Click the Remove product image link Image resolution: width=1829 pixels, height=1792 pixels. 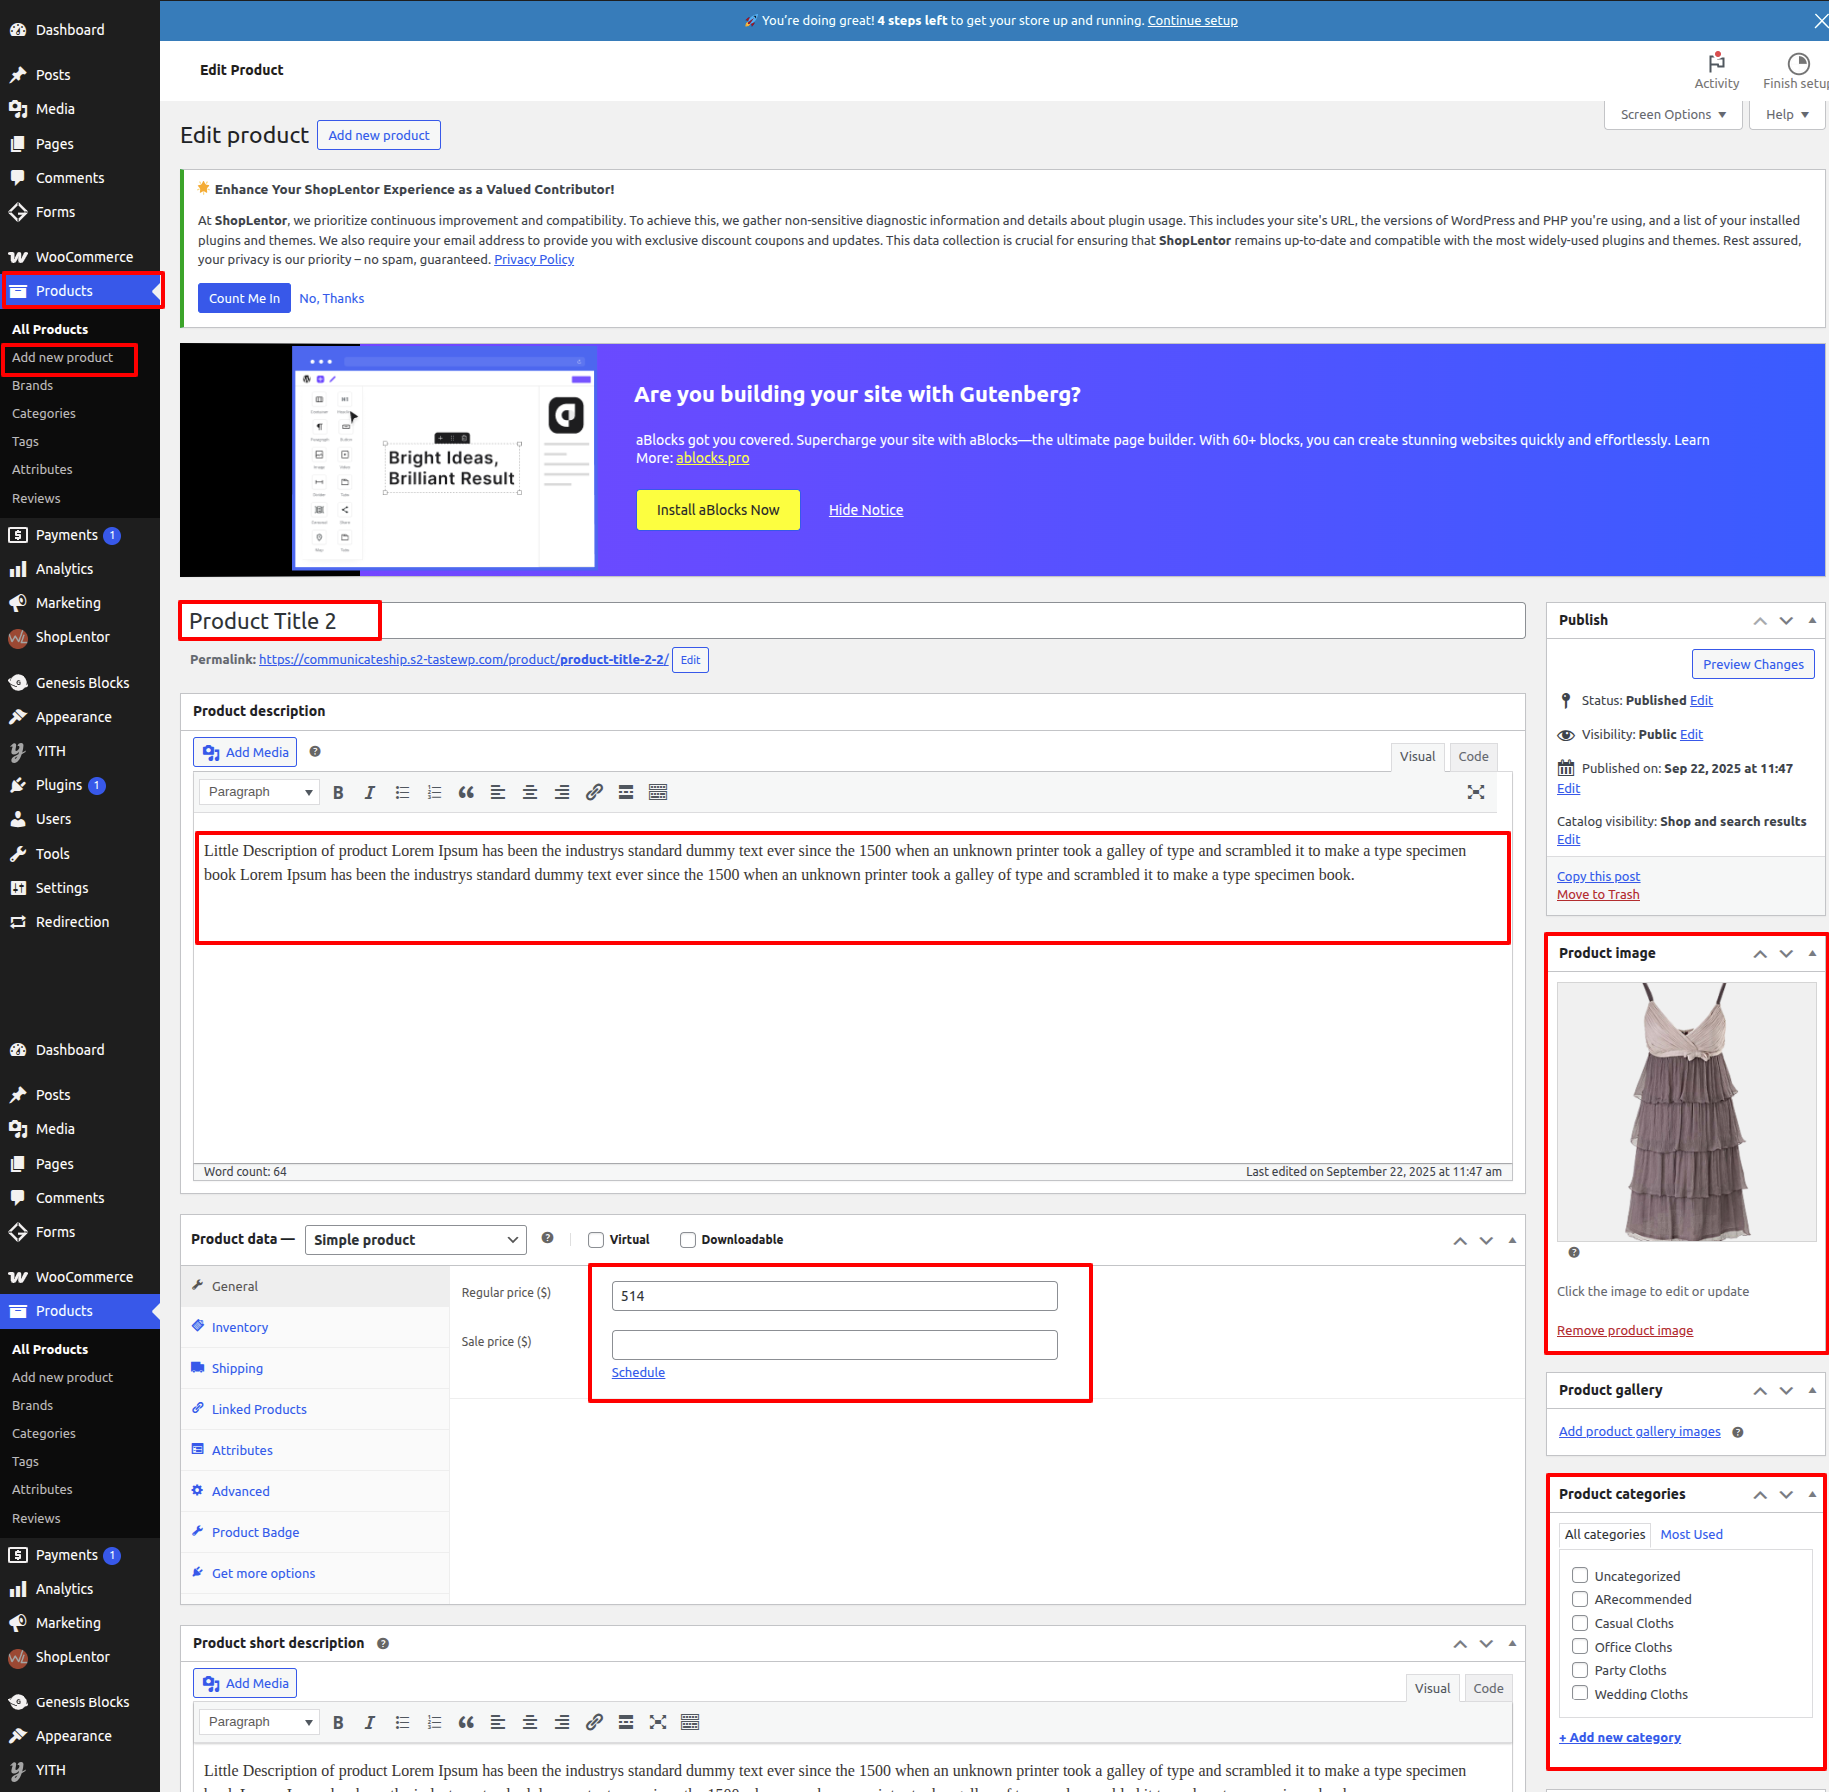(1624, 1330)
